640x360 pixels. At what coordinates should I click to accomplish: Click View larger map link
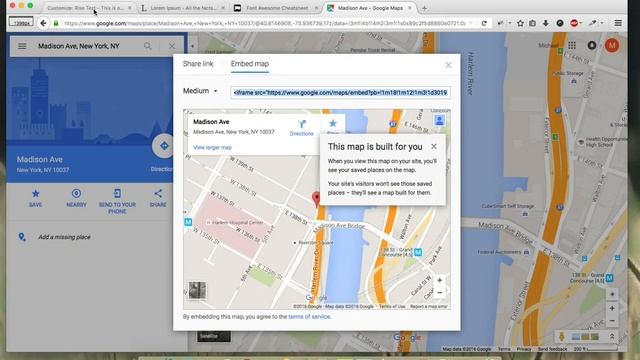coord(212,147)
